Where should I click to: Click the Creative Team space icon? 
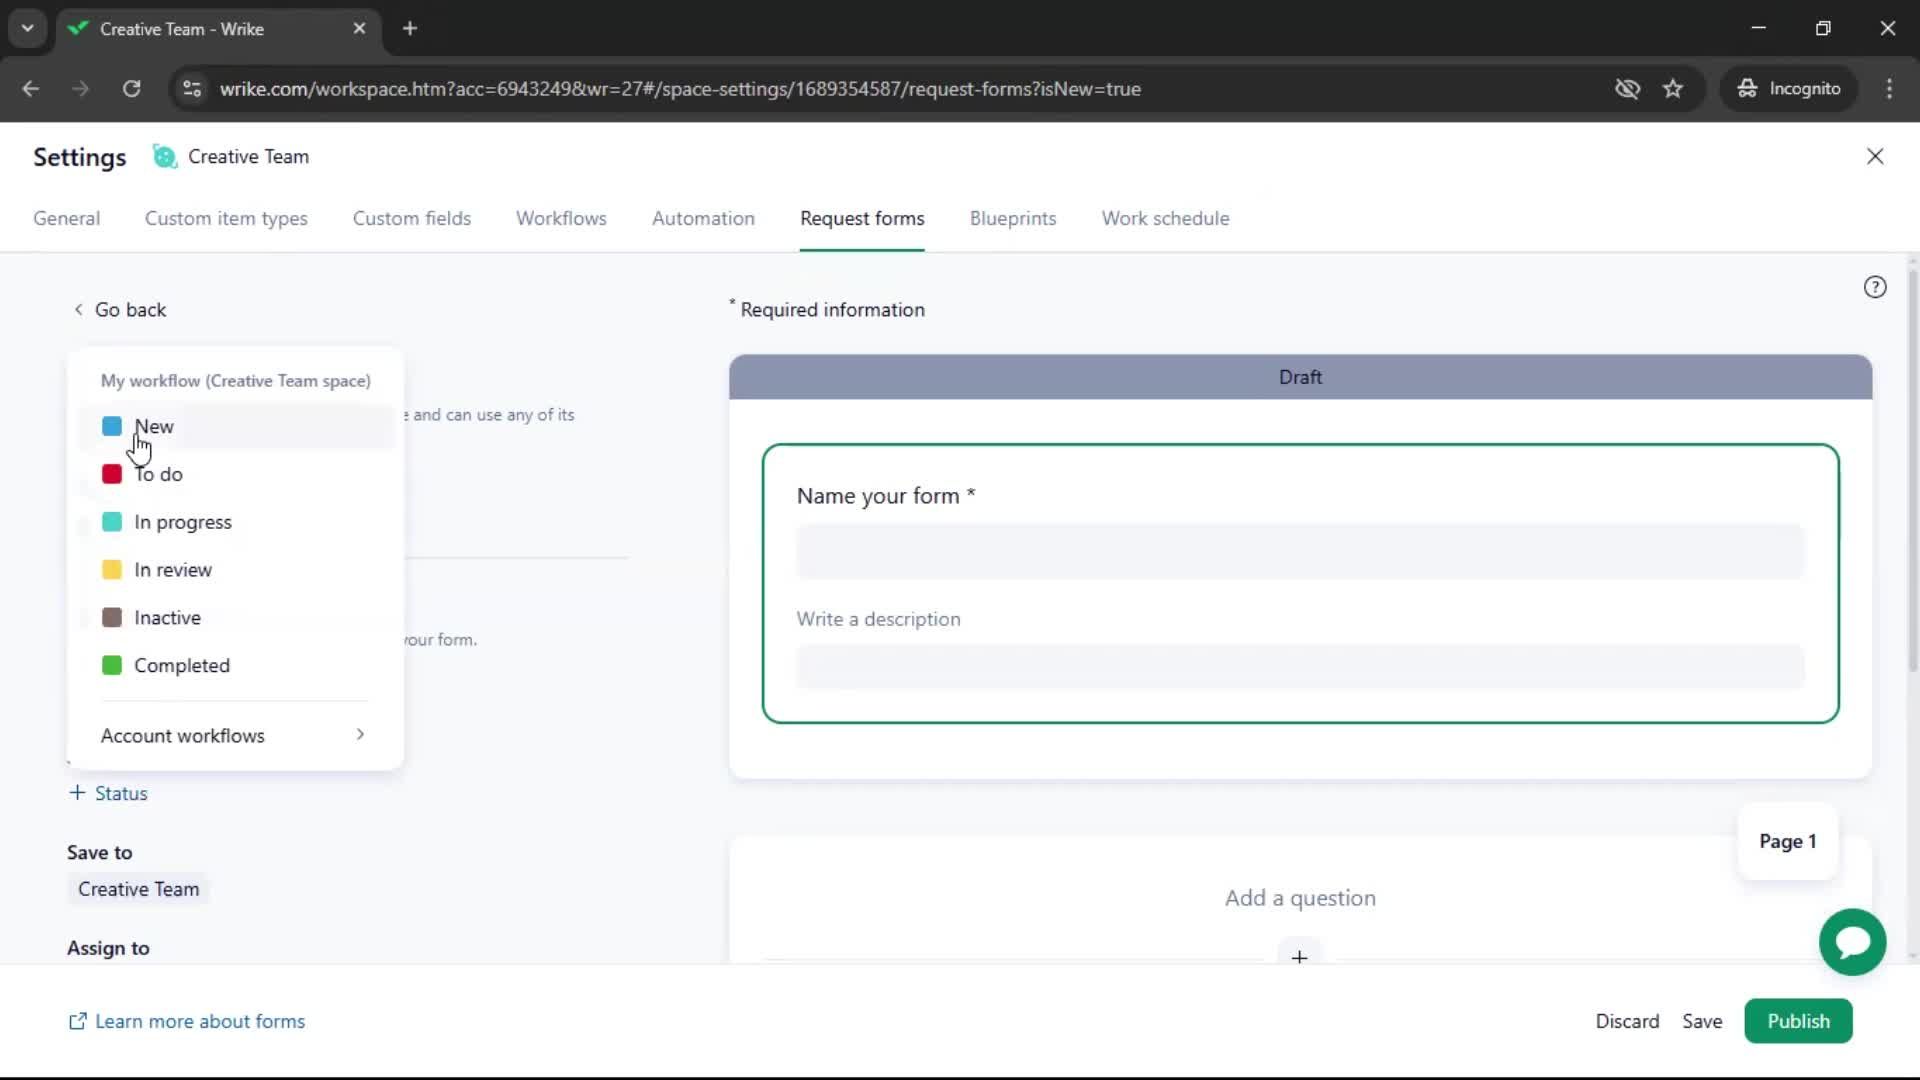pyautogui.click(x=164, y=157)
